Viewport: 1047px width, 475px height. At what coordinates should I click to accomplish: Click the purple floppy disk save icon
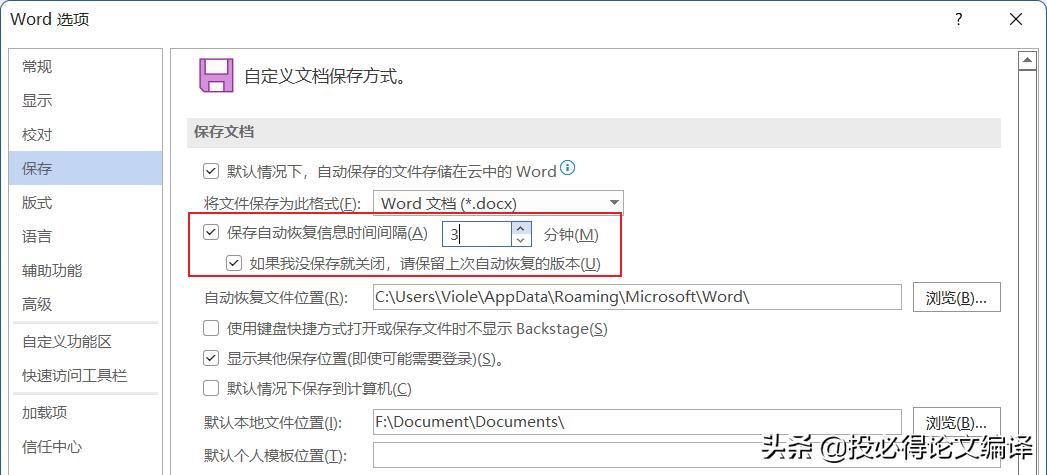(x=216, y=75)
